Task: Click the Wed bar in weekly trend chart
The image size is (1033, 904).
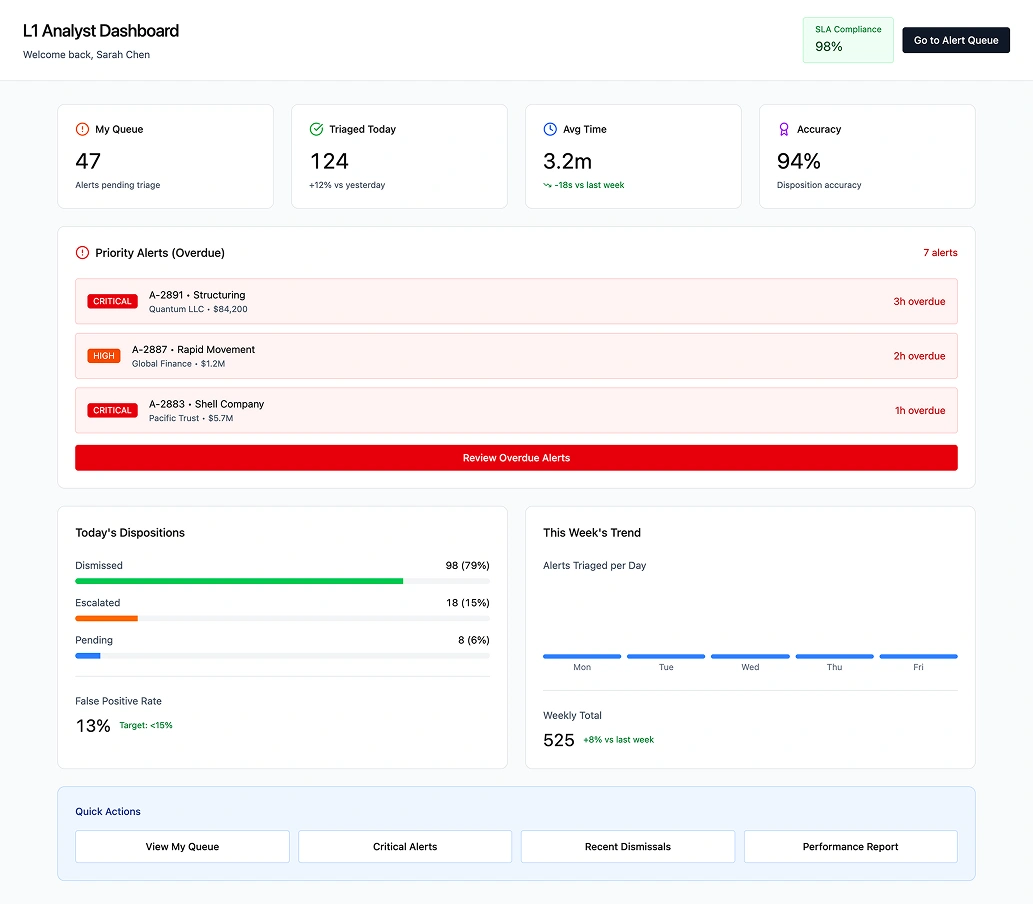Action: [750, 655]
